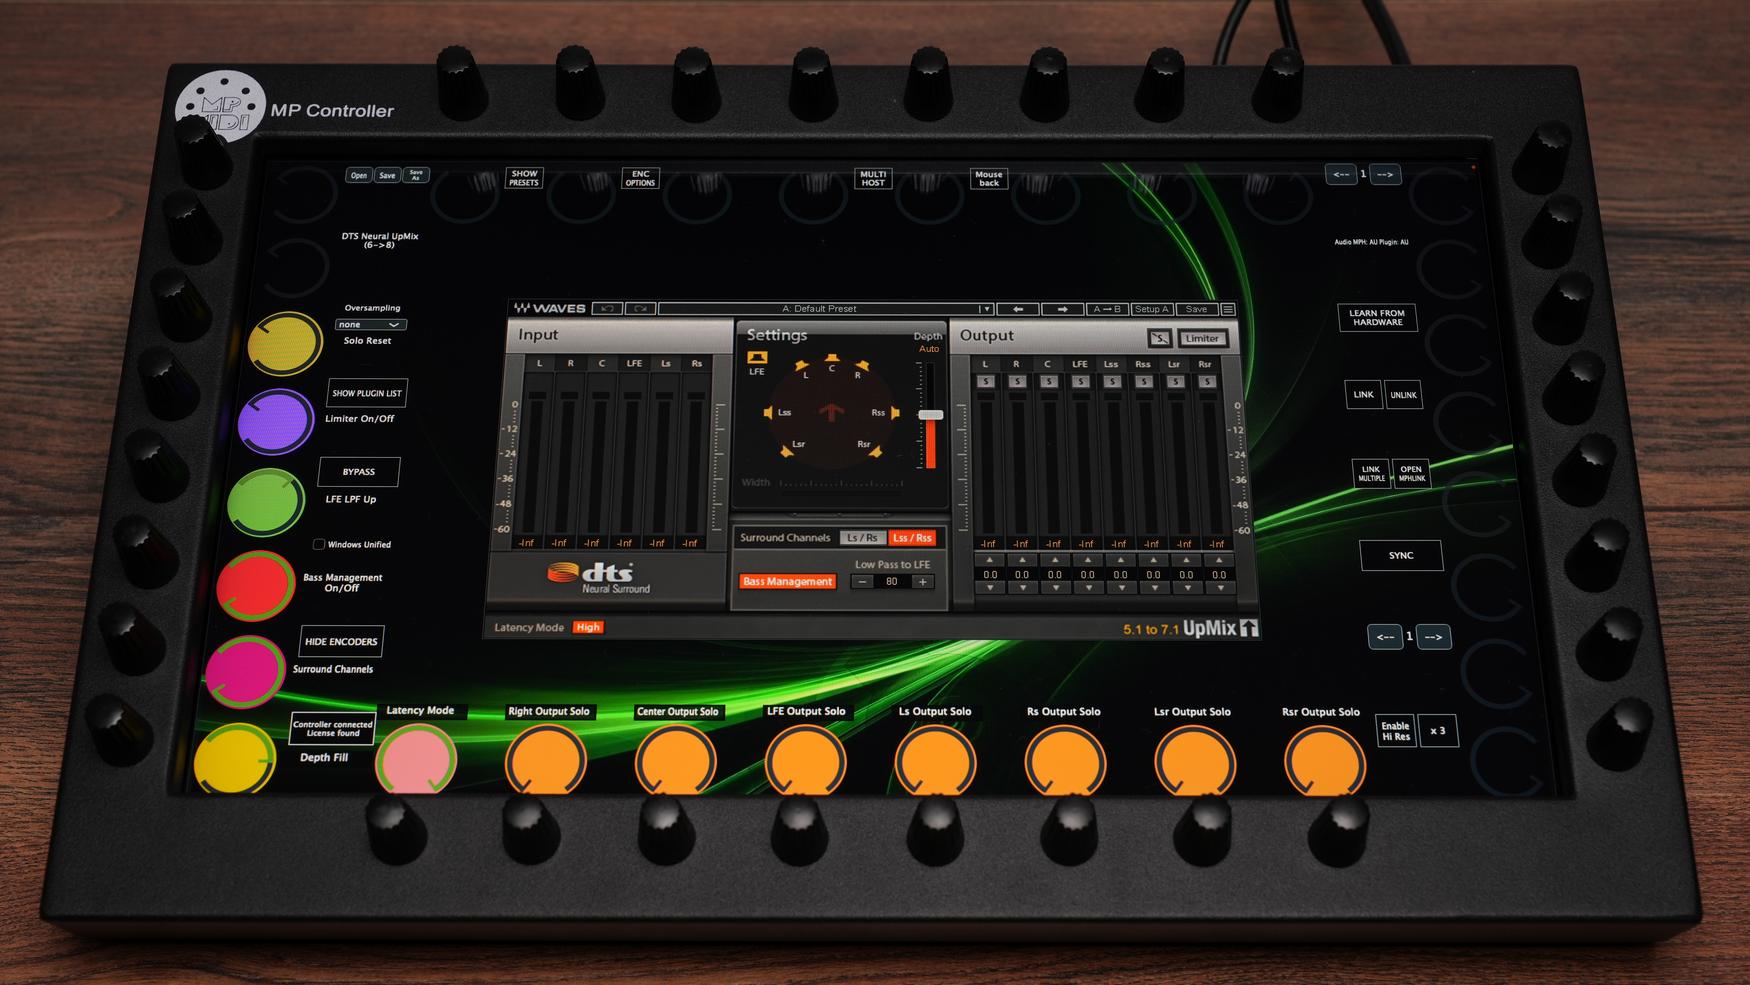This screenshot has height=985, width=1750.
Task: Raise Rss output trim with up arrow
Action: point(1153,560)
